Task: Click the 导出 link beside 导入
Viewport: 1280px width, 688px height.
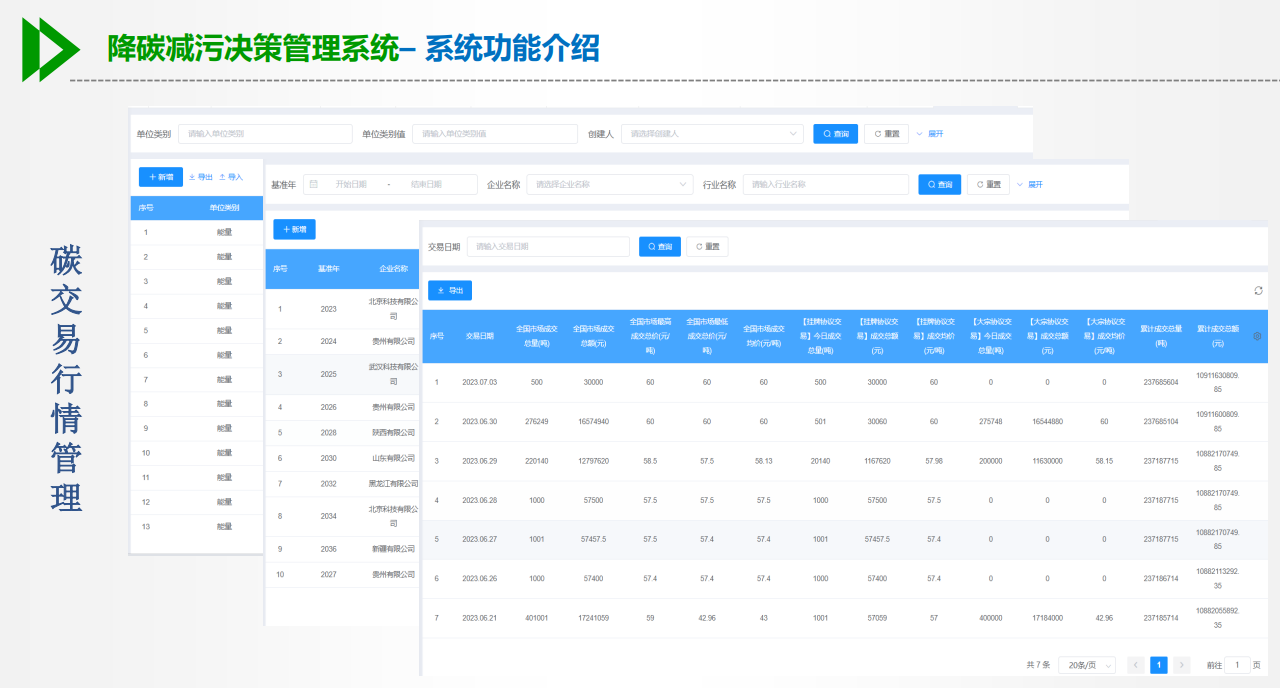Action: click(x=201, y=177)
